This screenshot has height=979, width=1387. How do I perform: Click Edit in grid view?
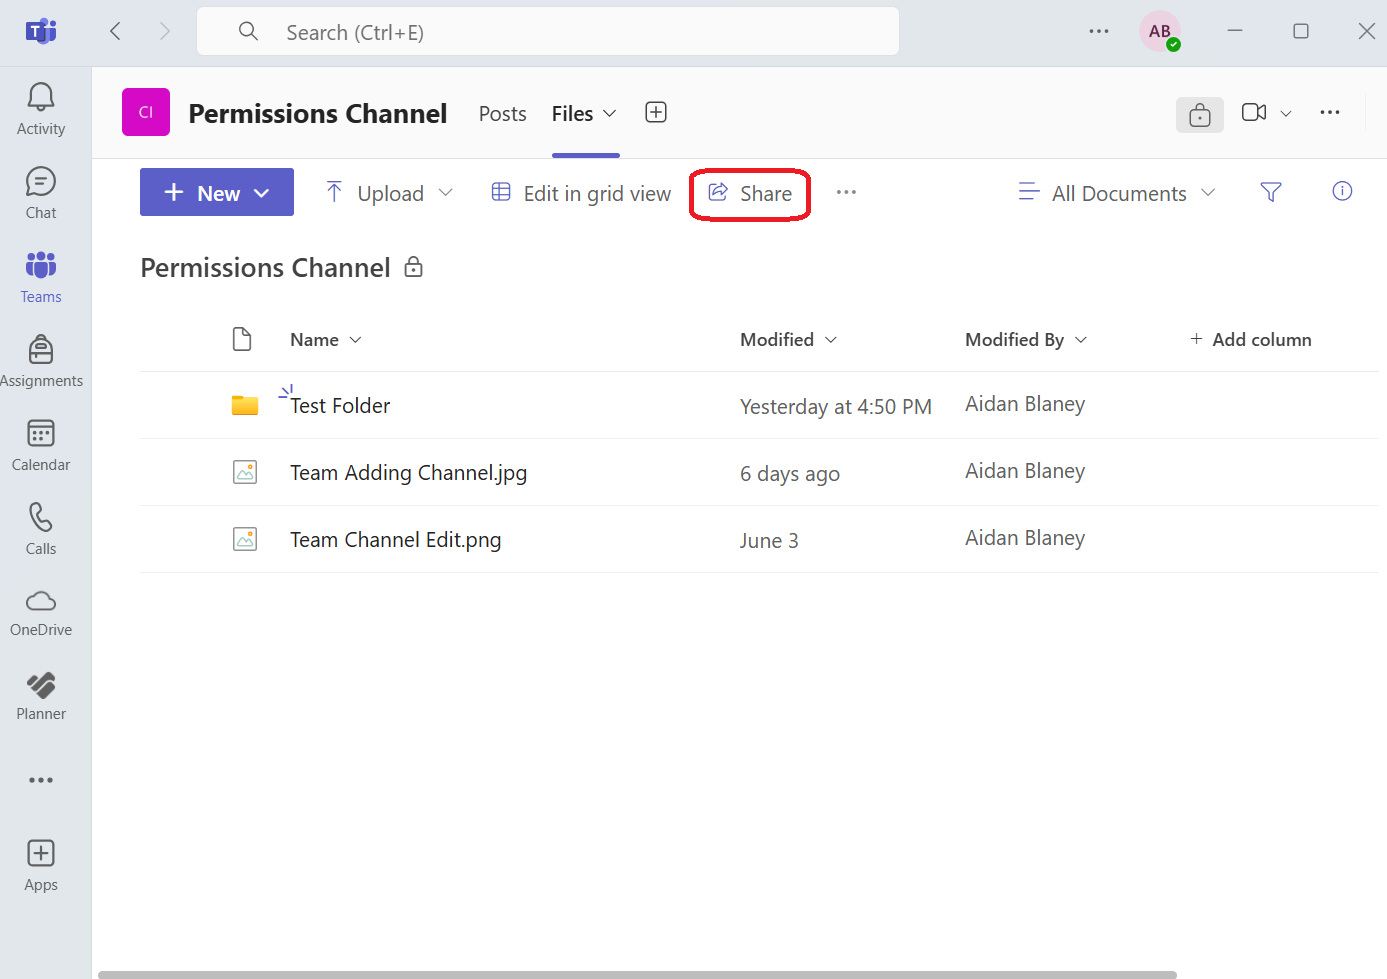point(581,193)
